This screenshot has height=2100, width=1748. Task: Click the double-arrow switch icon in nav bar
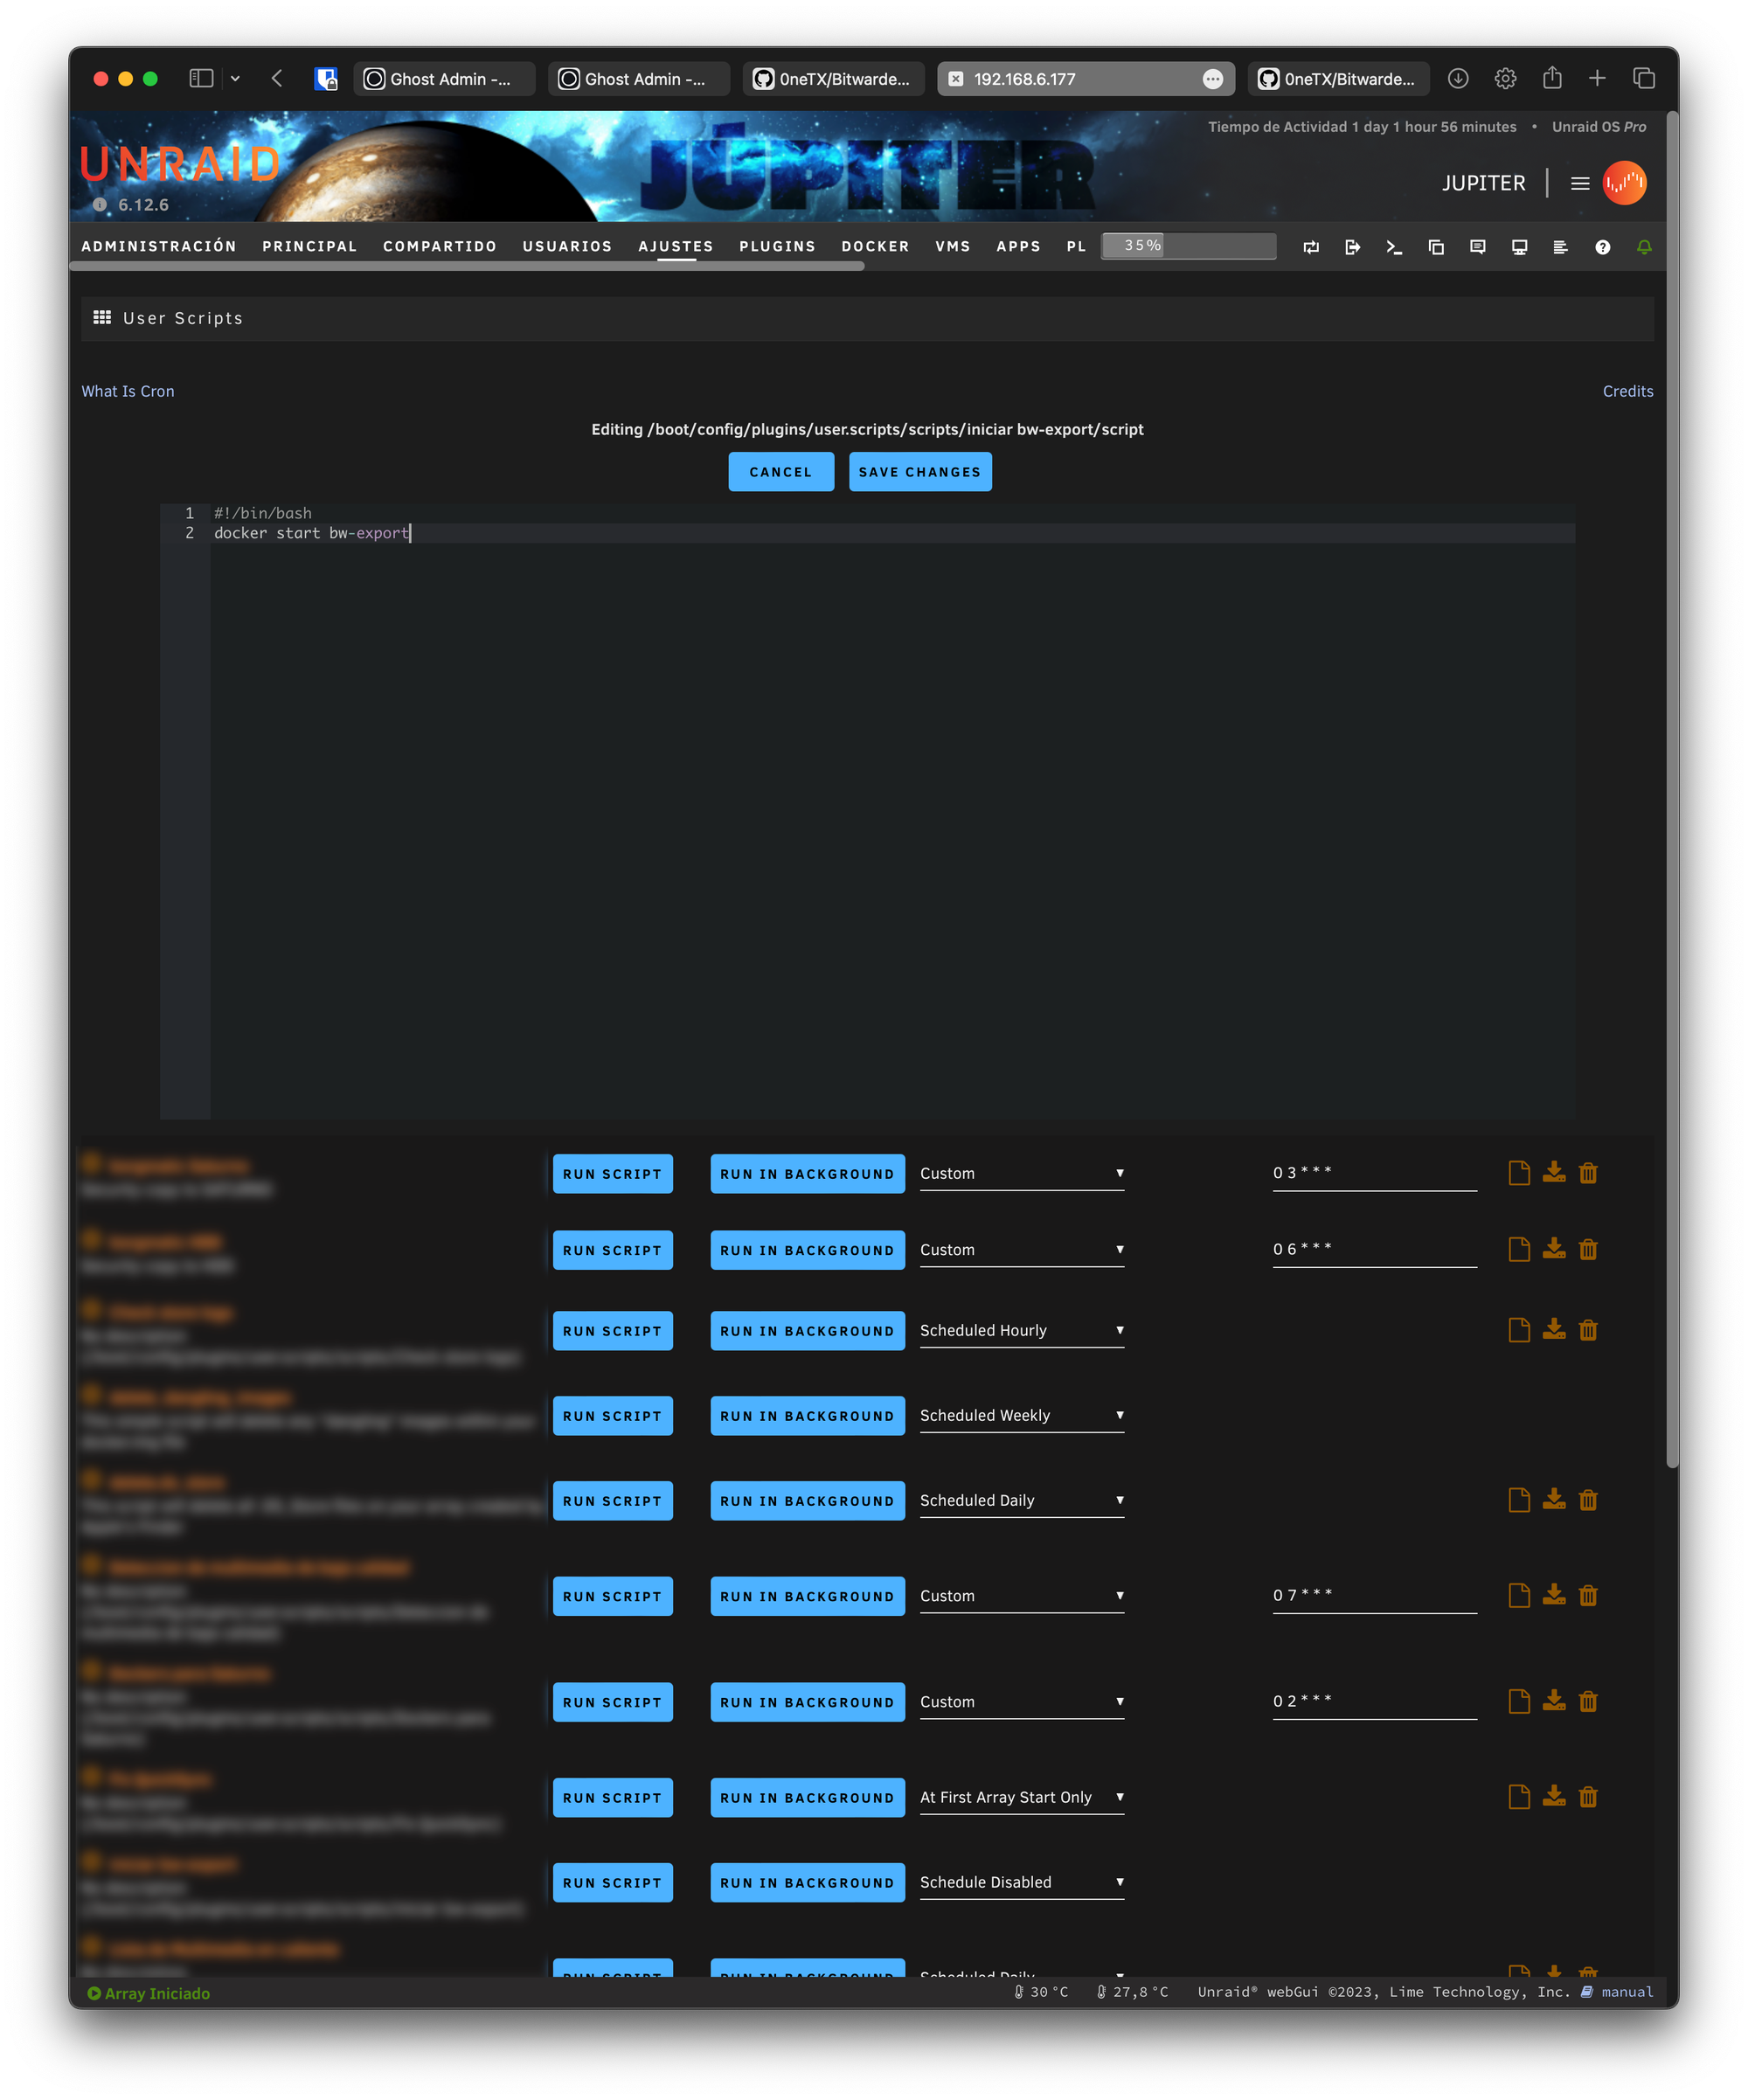(x=1311, y=247)
